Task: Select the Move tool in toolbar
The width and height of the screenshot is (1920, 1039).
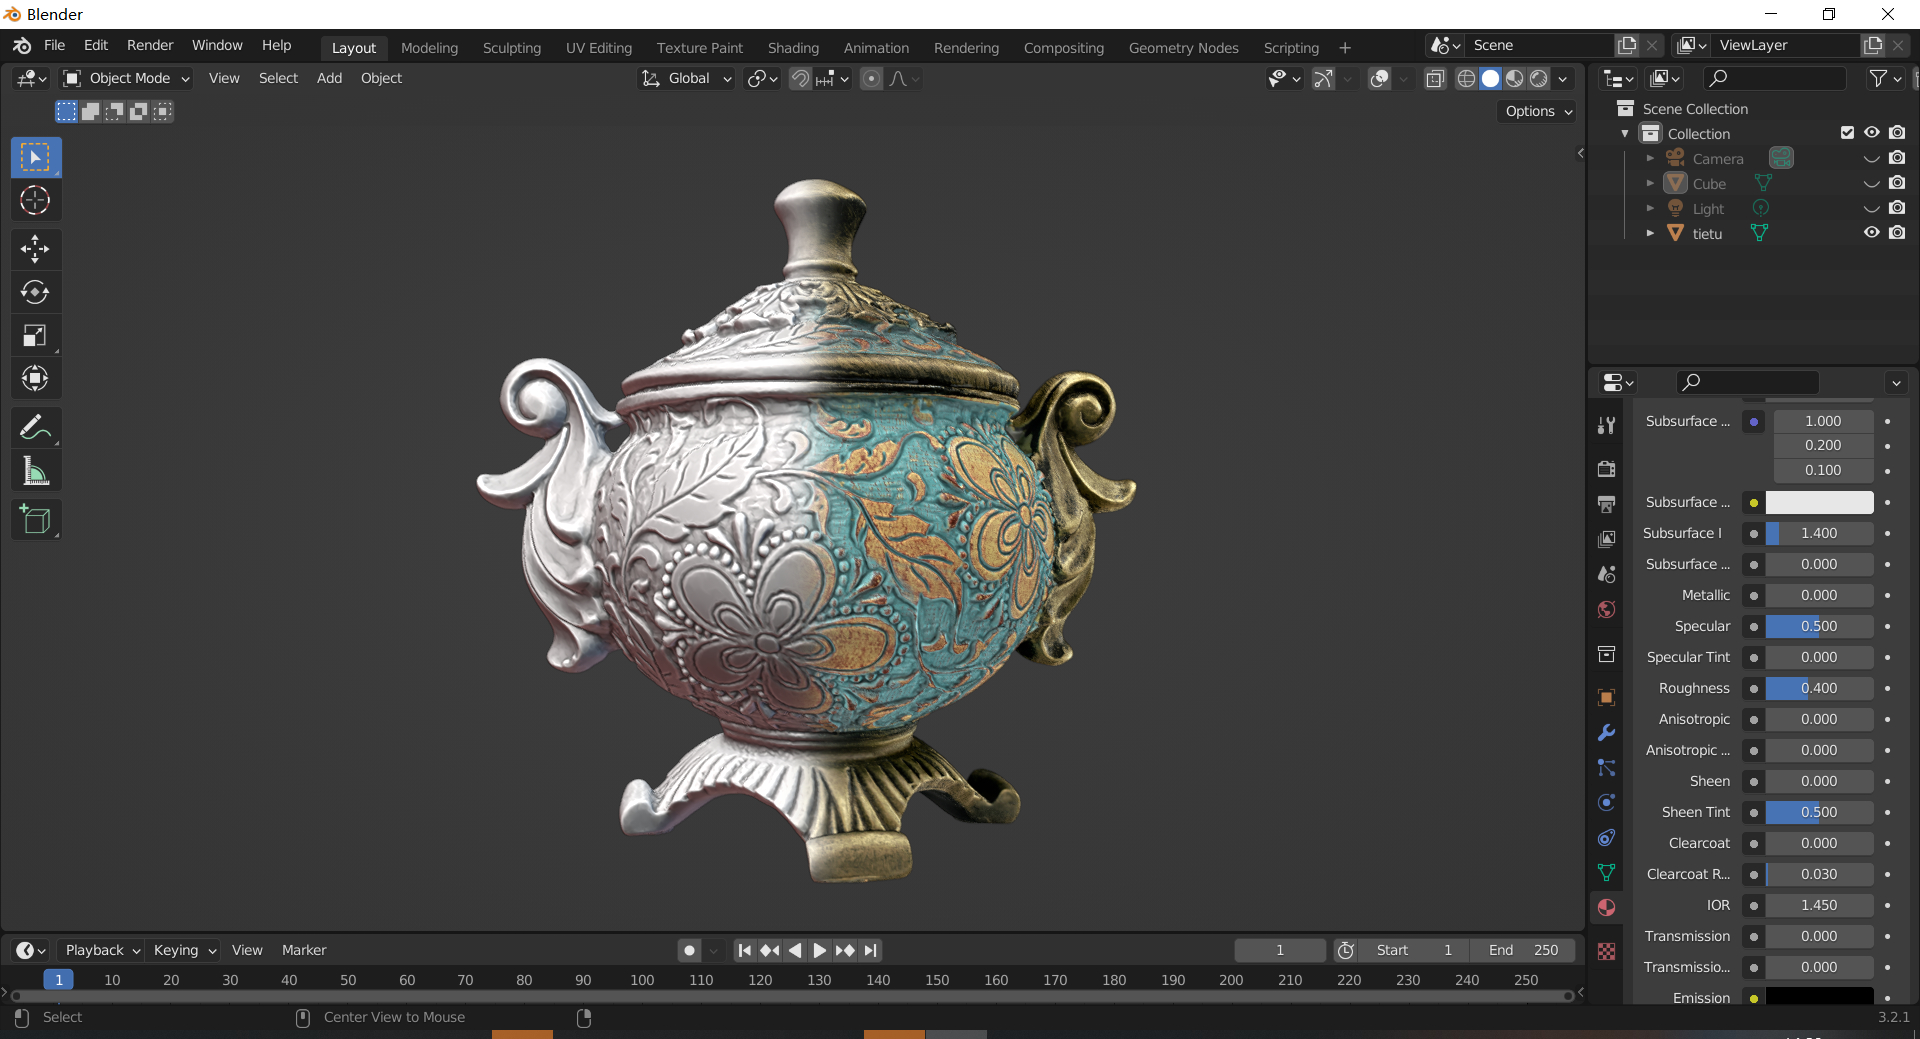Action: 35,249
